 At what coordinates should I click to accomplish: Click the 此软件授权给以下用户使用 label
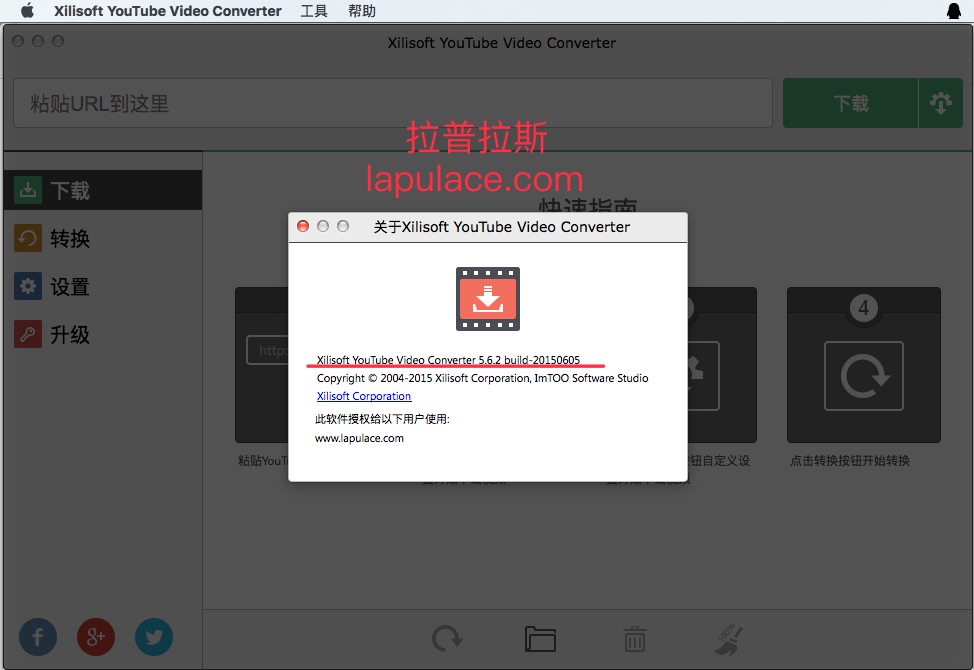pyautogui.click(x=382, y=419)
